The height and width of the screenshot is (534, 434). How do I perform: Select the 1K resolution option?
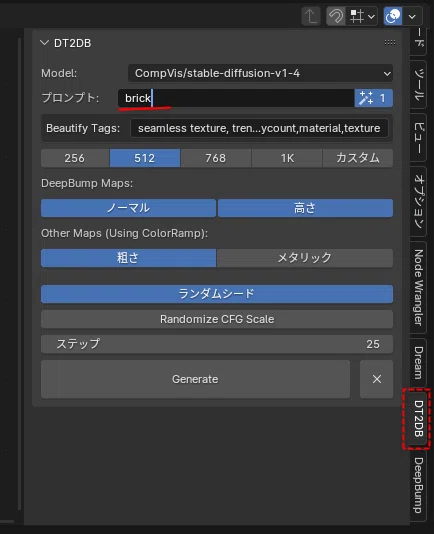(x=287, y=158)
